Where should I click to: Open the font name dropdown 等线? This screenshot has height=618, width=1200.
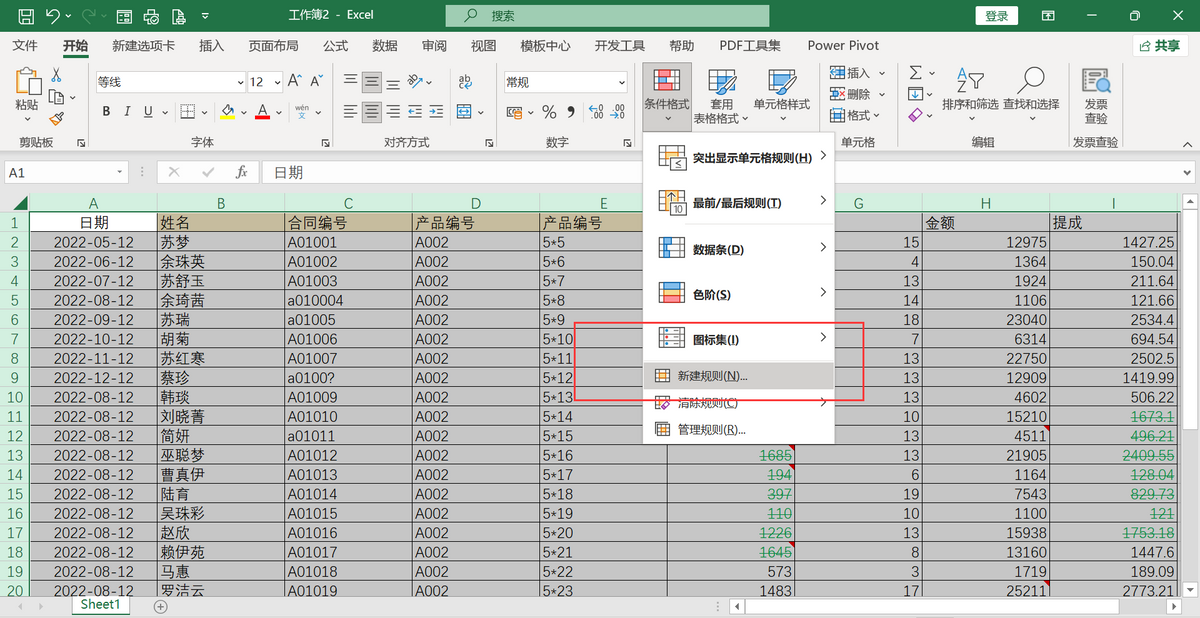click(x=240, y=82)
